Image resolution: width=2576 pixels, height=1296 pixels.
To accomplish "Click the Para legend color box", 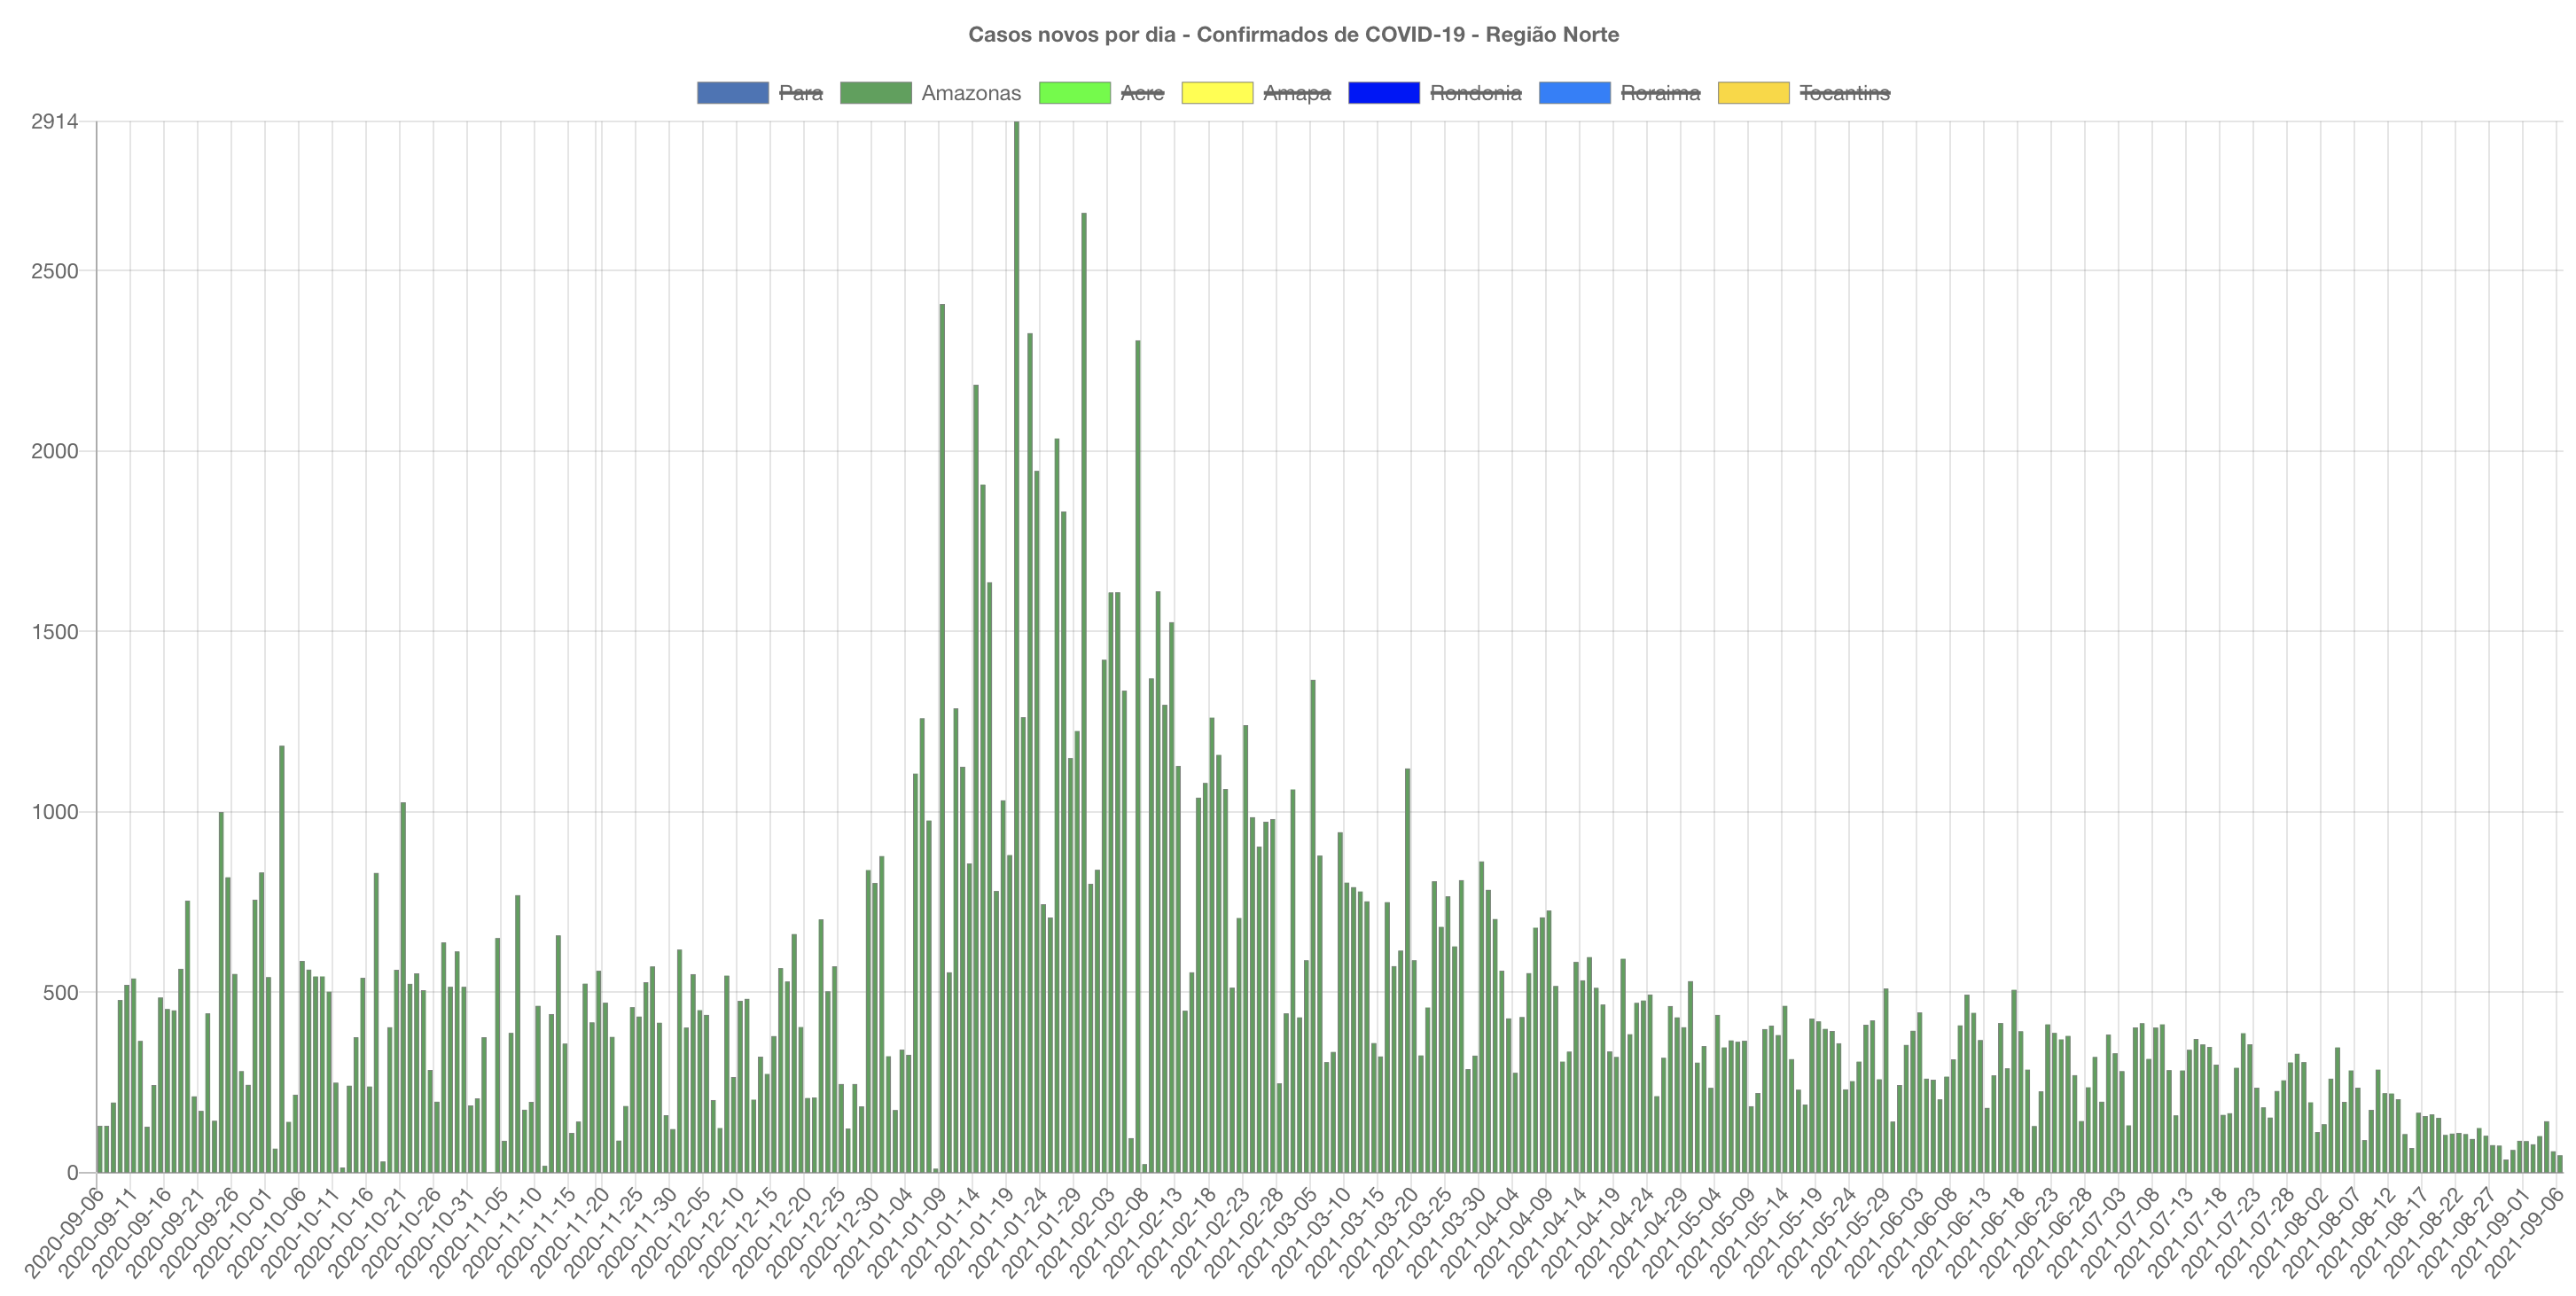I will coord(732,93).
